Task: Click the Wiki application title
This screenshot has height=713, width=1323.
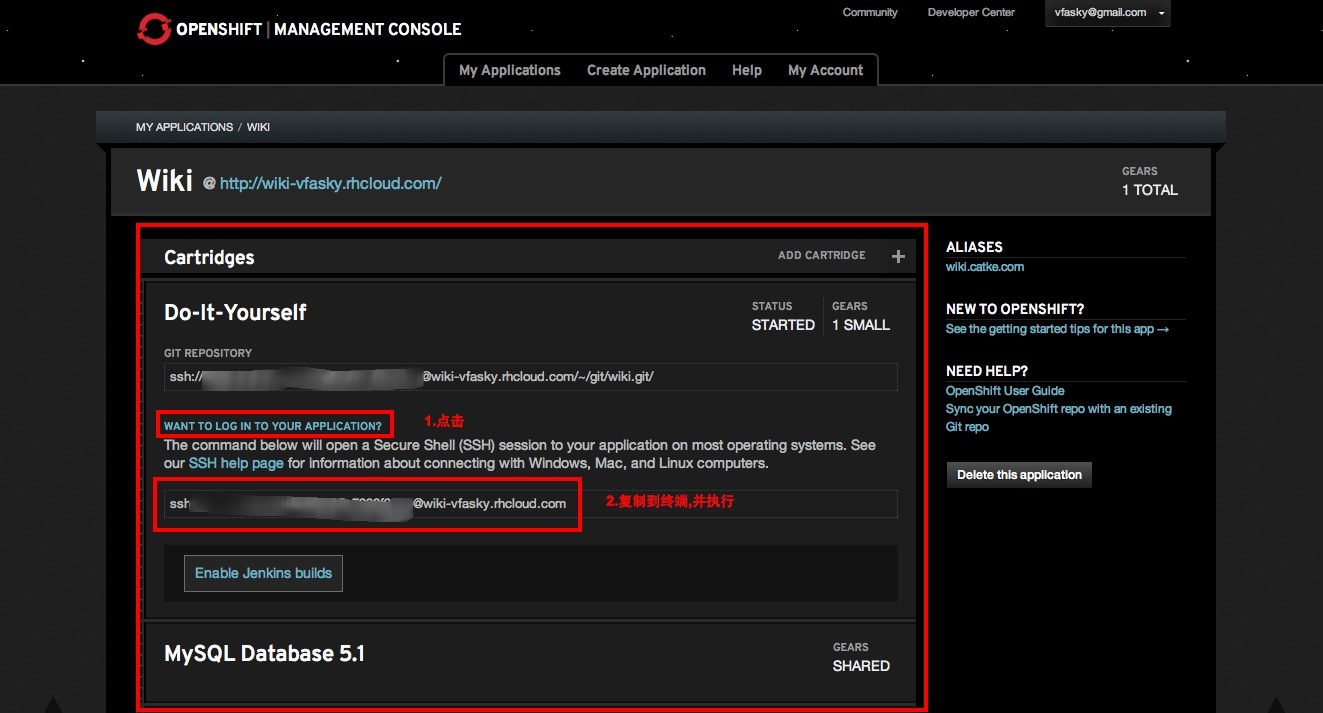Action: 164,181
